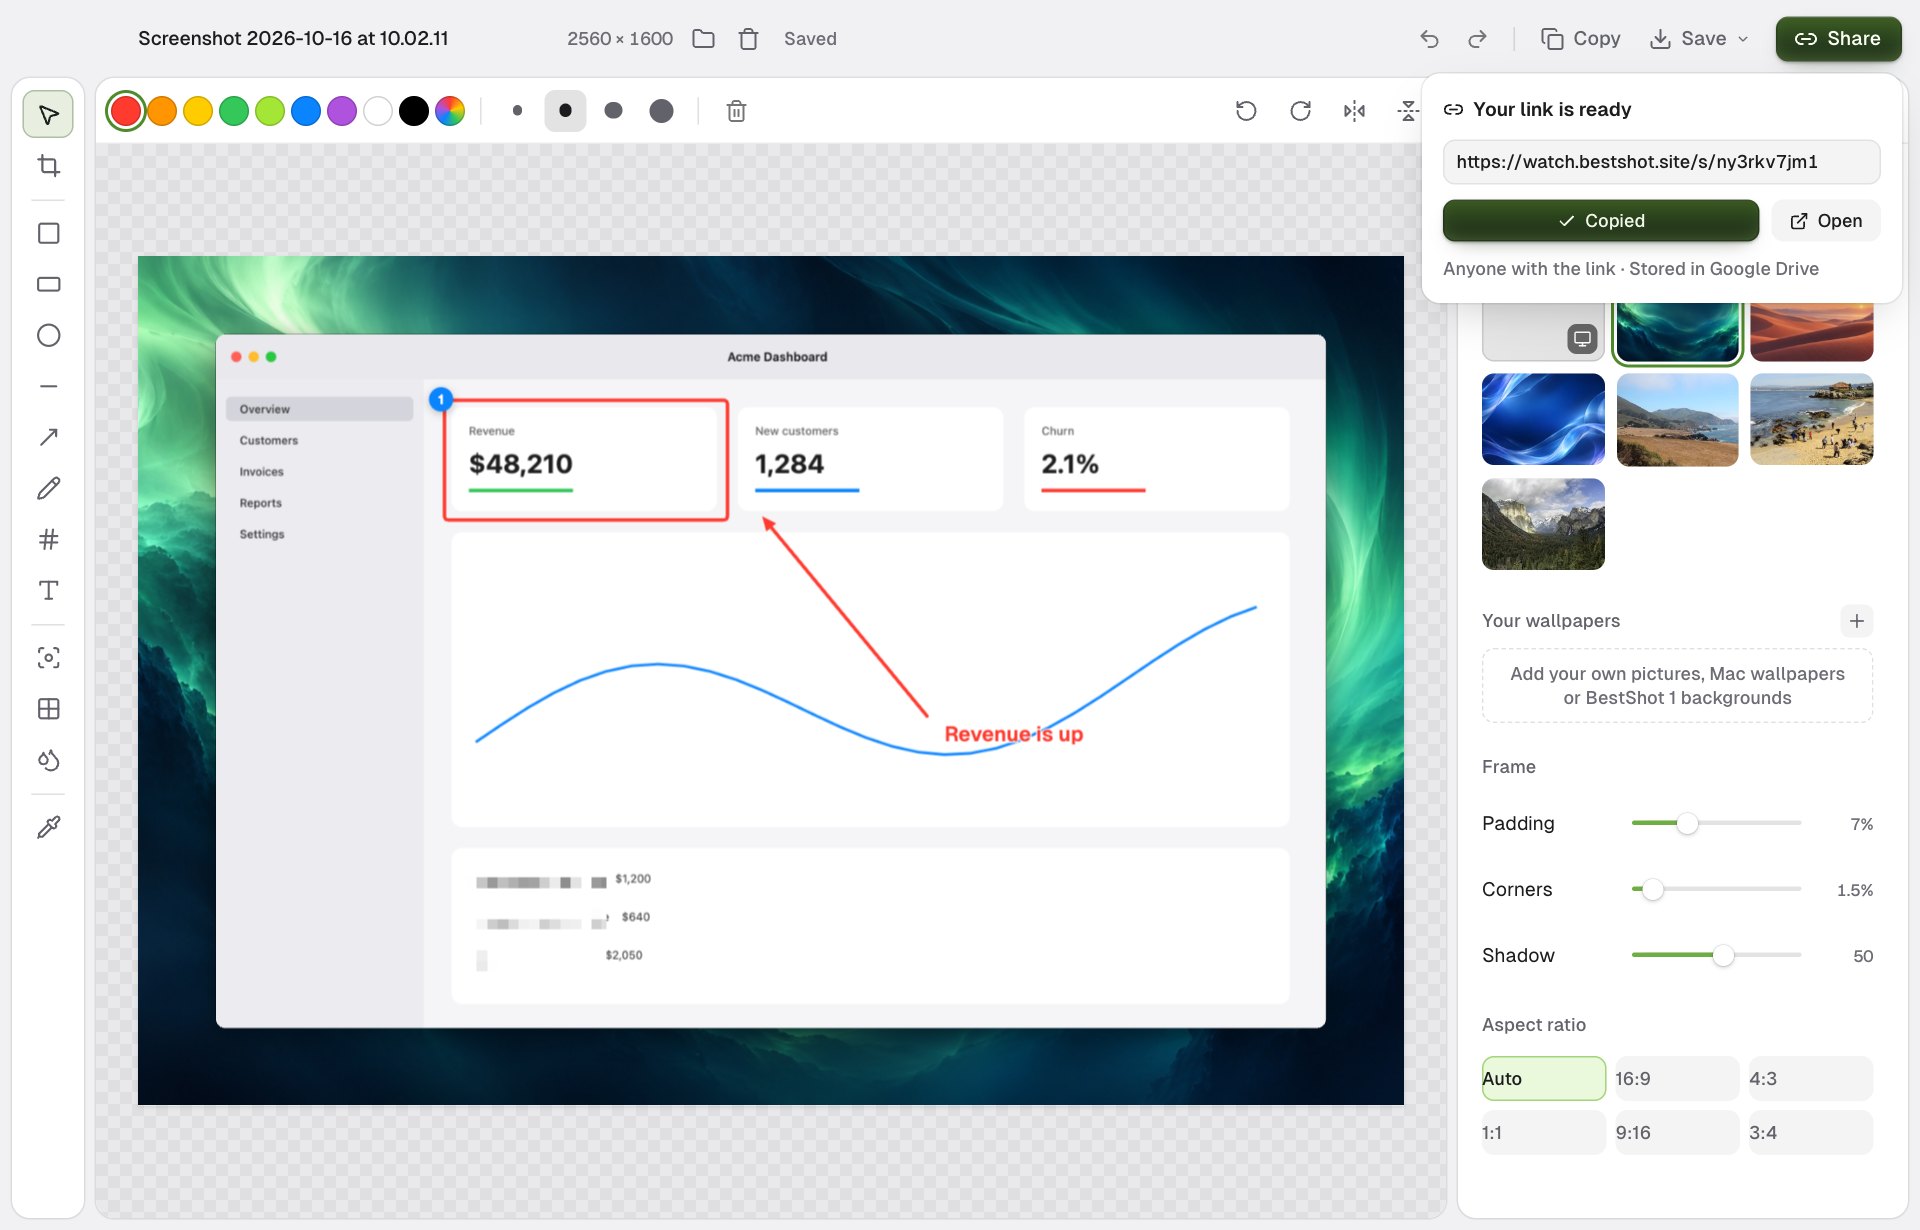This screenshot has width=1920, height=1230.
Task: Select the Yosemite valley wallpaper thumbnail
Action: (1543, 524)
